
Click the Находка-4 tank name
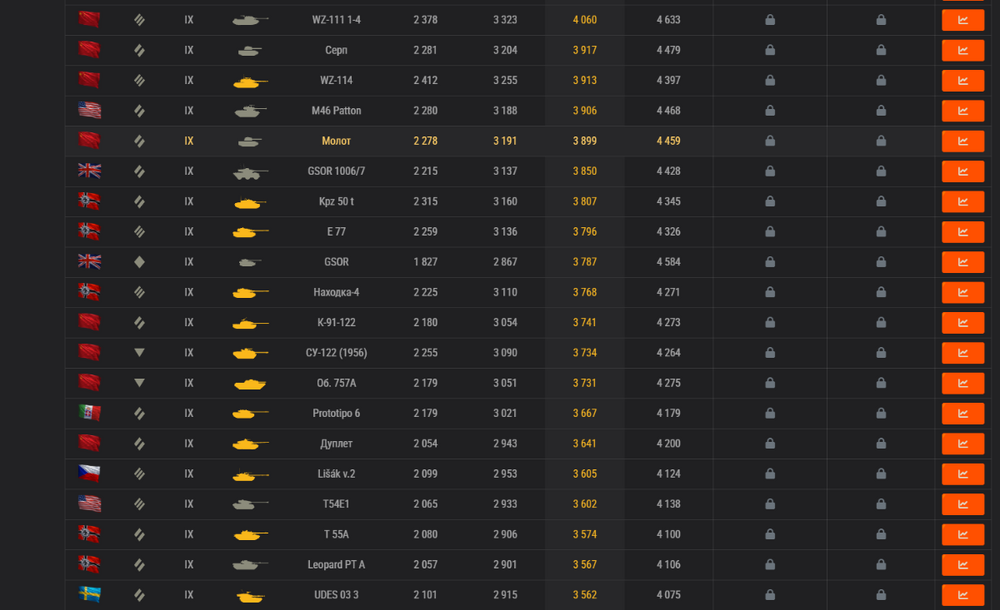click(336, 293)
